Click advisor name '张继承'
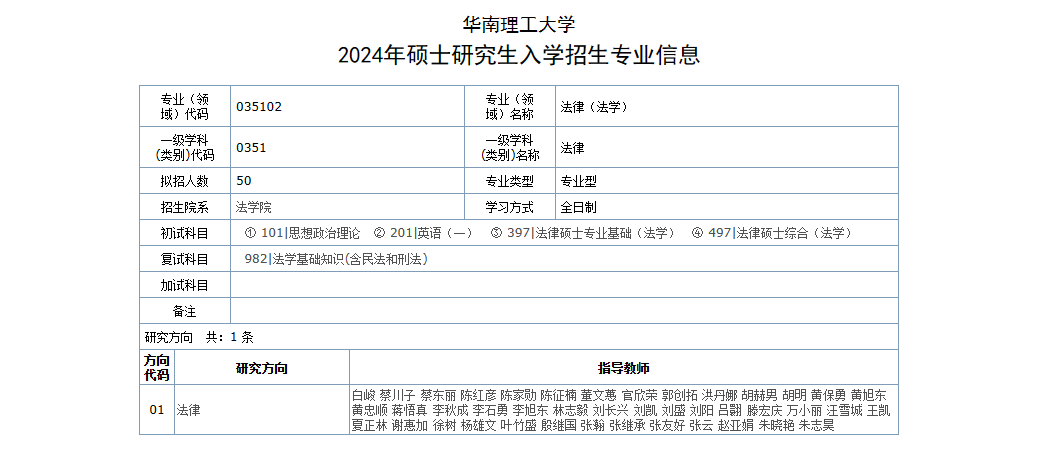Image resolution: width=1043 pixels, height=468 pixels. tap(627, 426)
